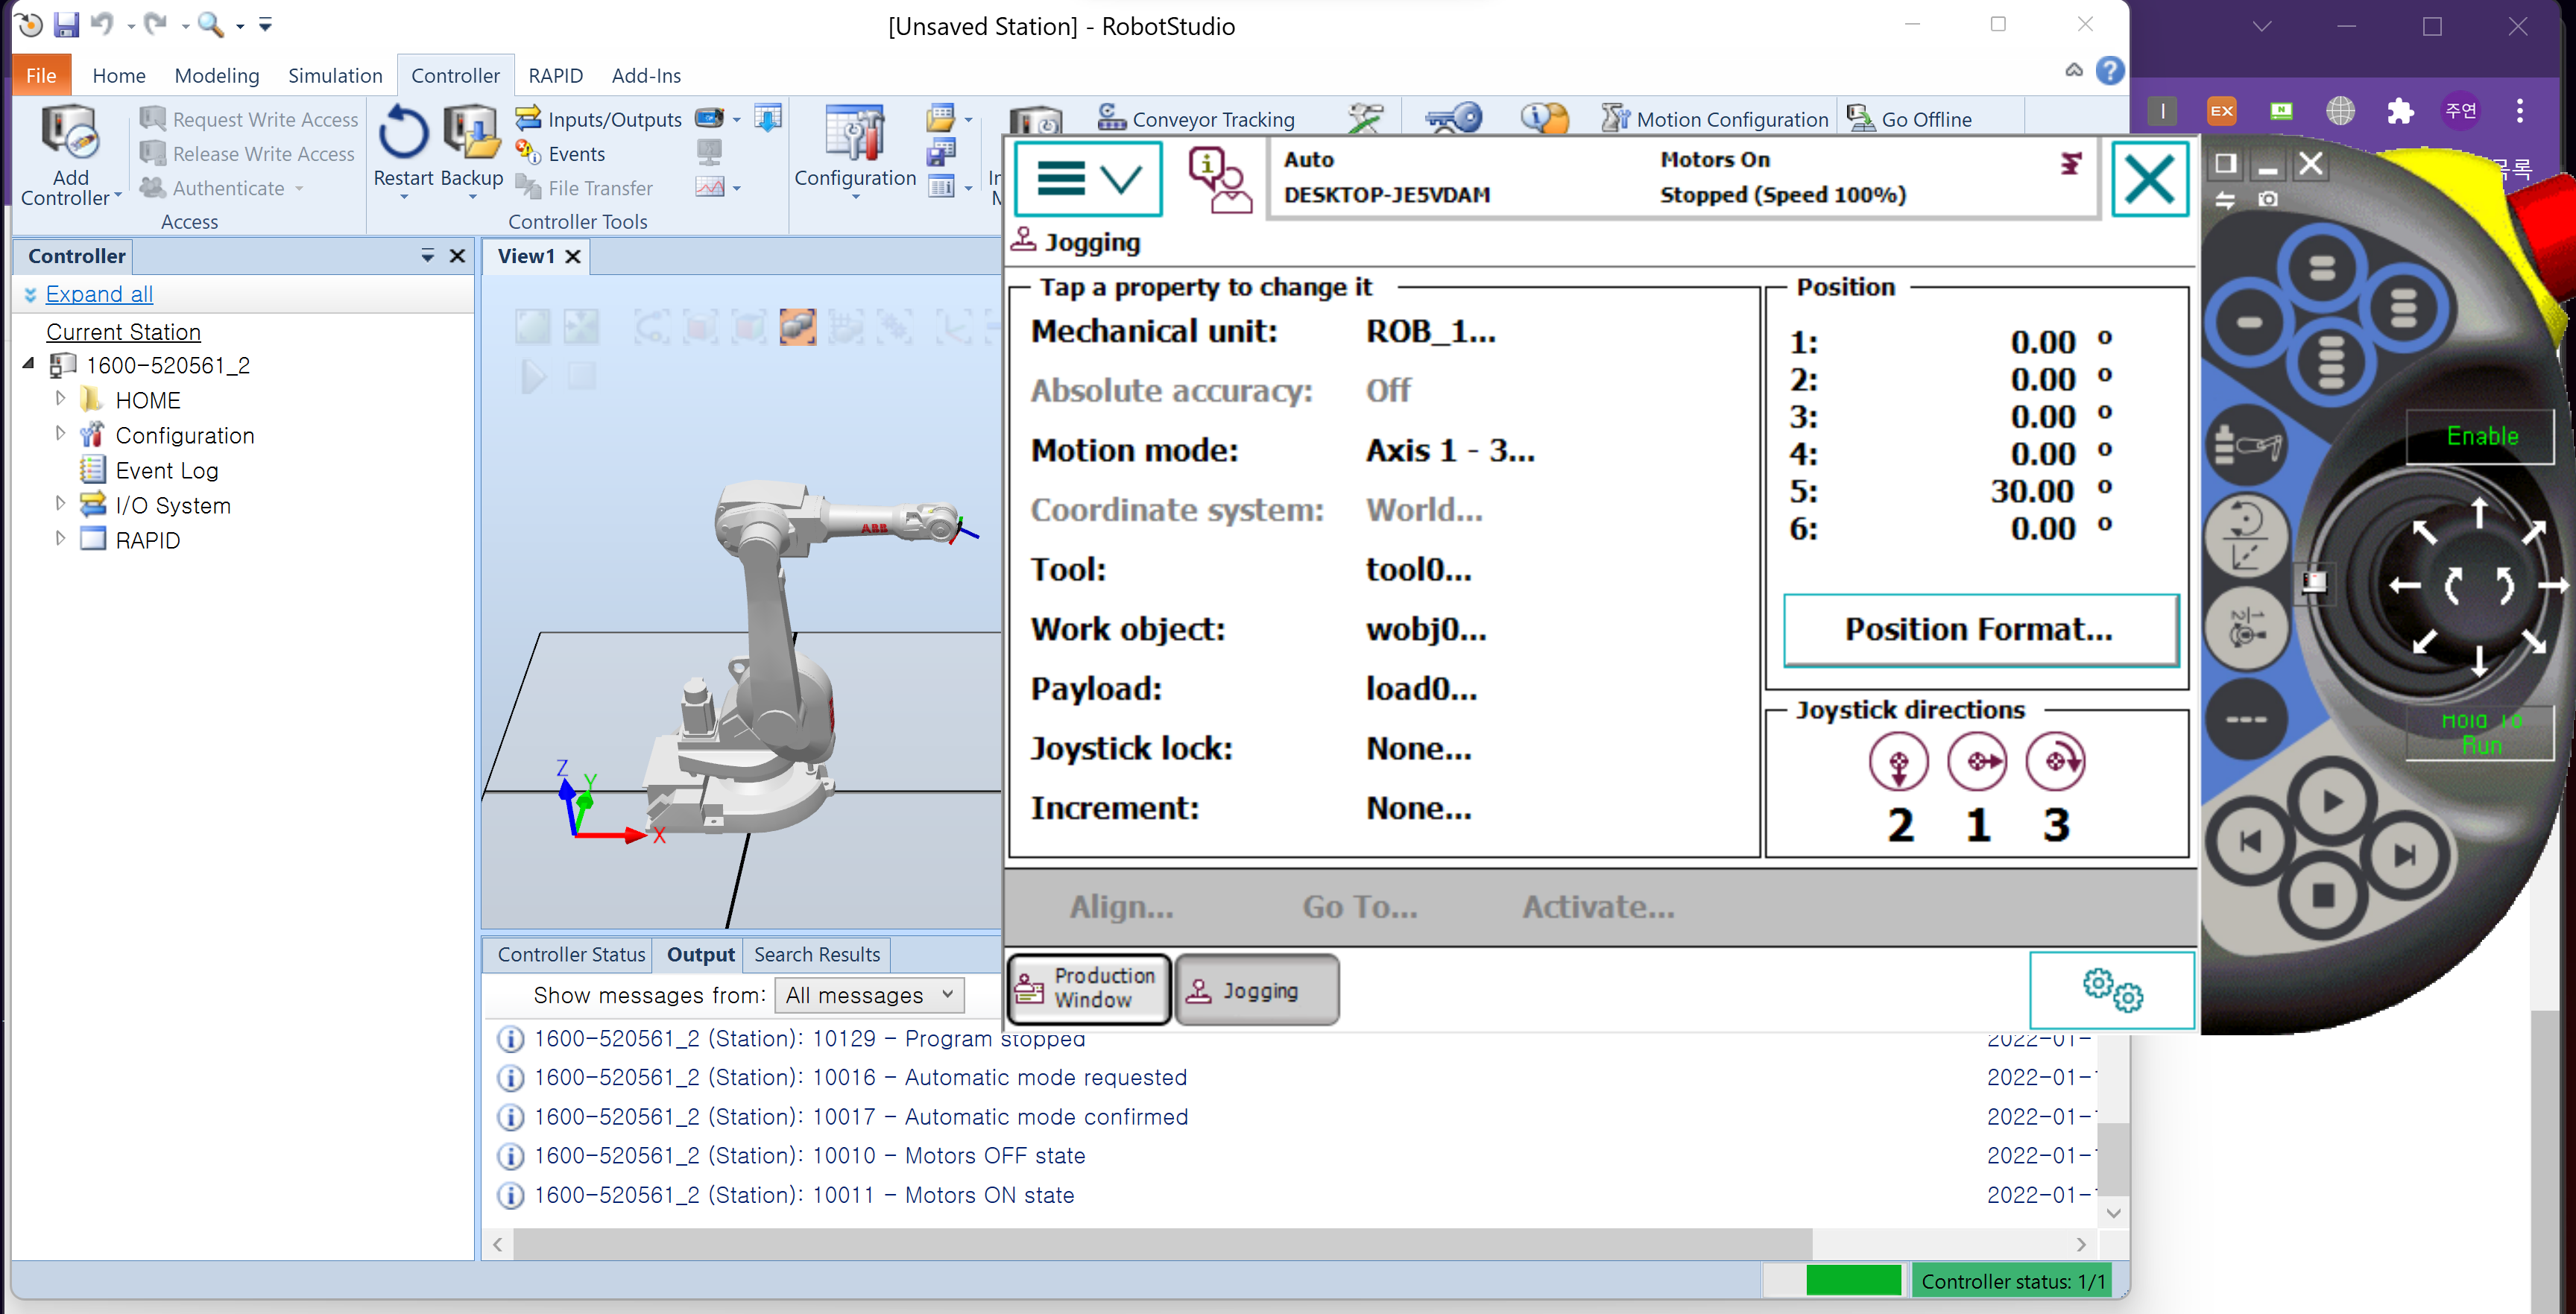2576x1314 pixels.
Task: Close the Jogging window with the X
Action: [2150, 179]
